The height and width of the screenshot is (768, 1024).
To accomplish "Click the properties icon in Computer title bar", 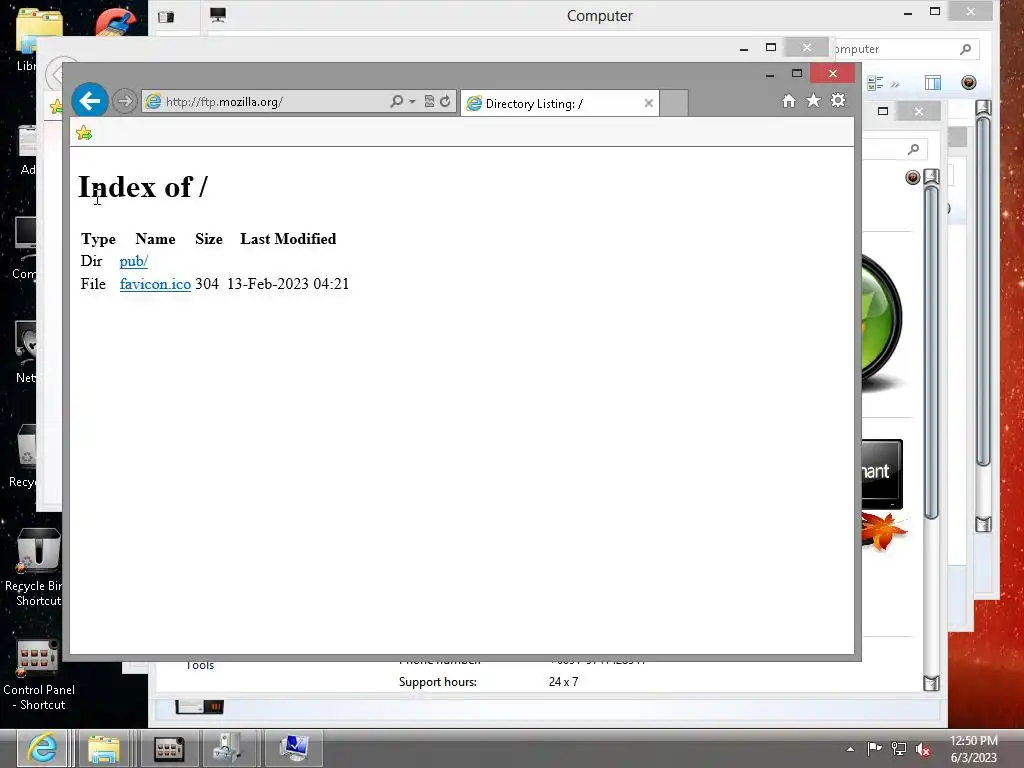I will point(166,16).
